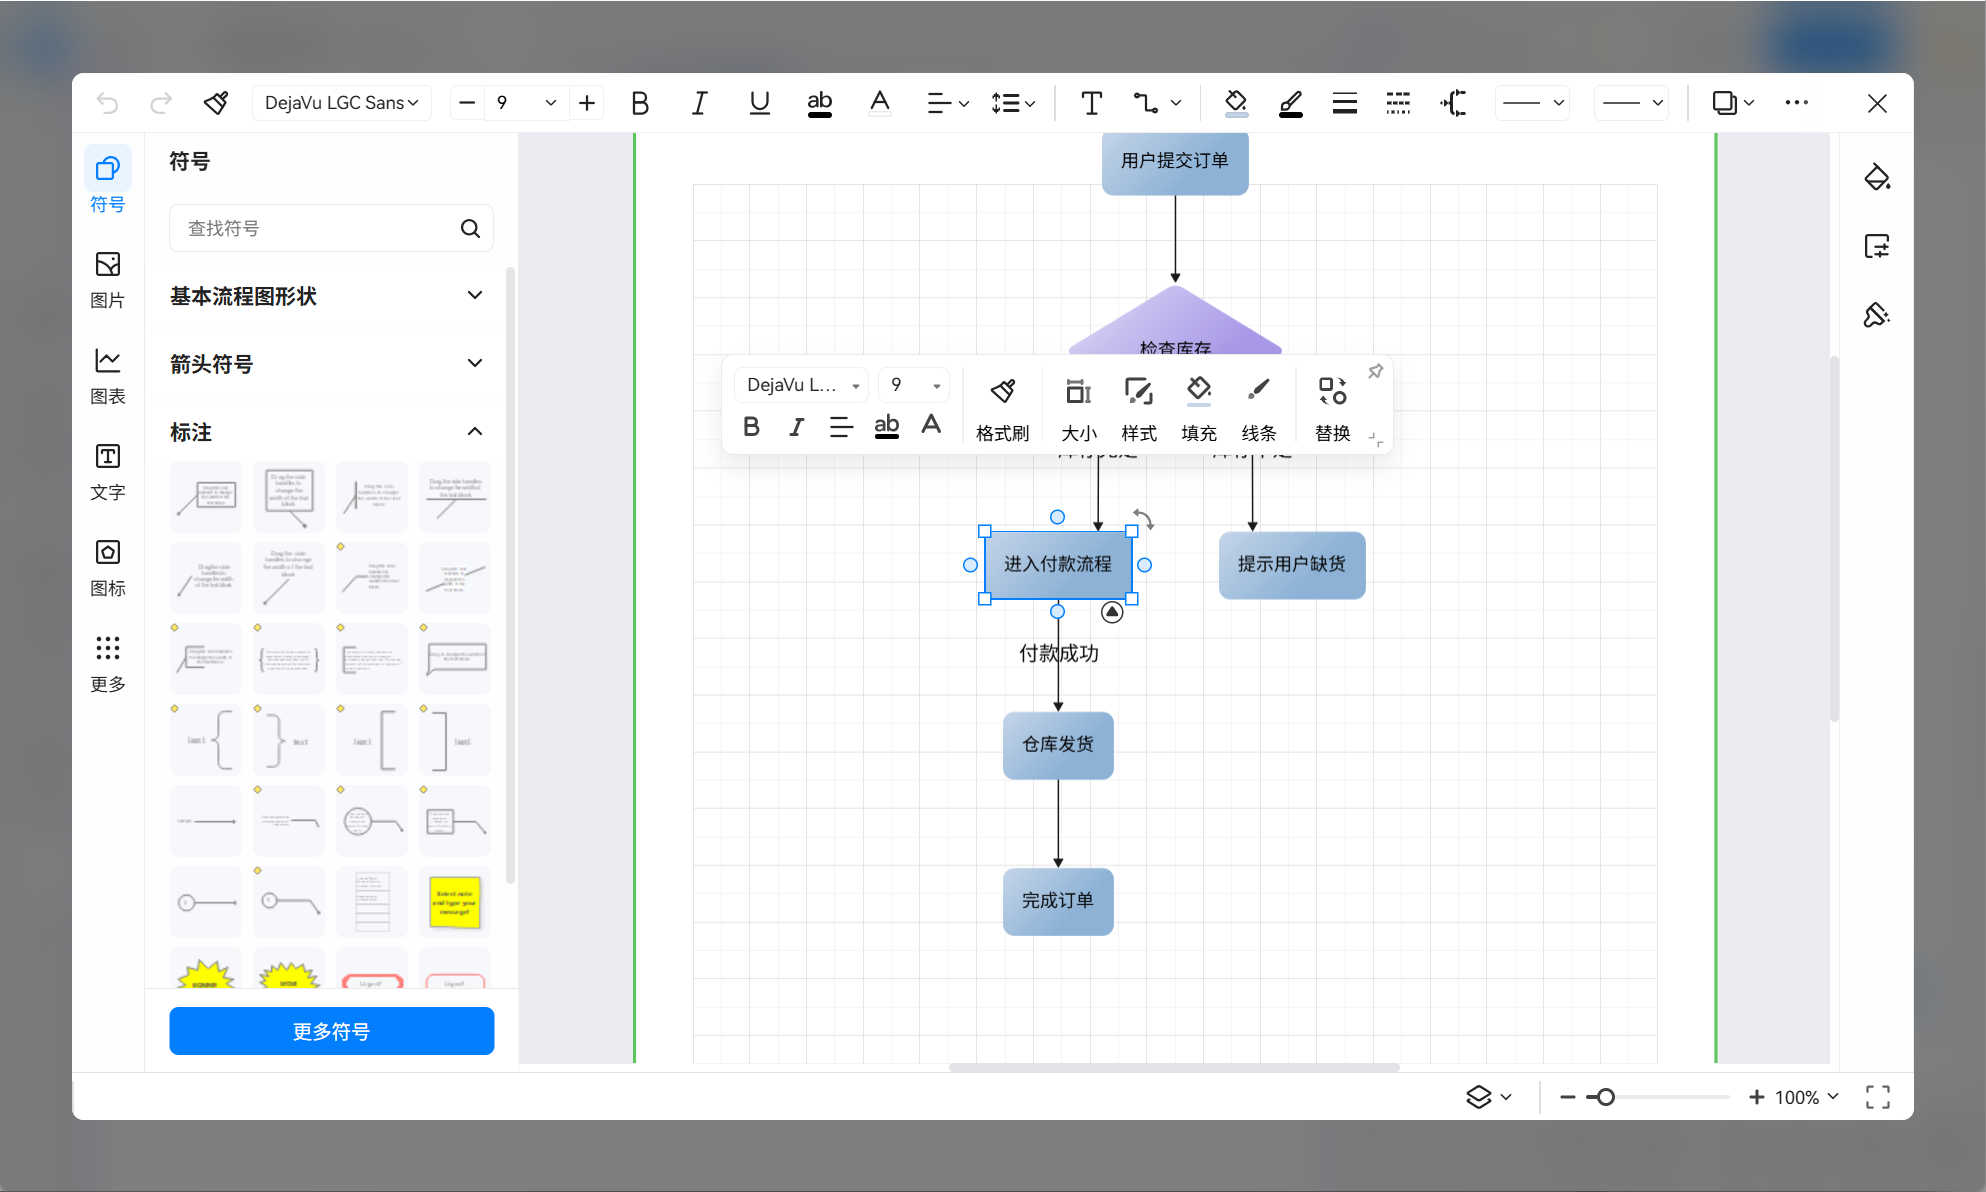Switch to the 文字 sidebar tab
This screenshot has width=1986, height=1192.
pyautogui.click(x=108, y=472)
